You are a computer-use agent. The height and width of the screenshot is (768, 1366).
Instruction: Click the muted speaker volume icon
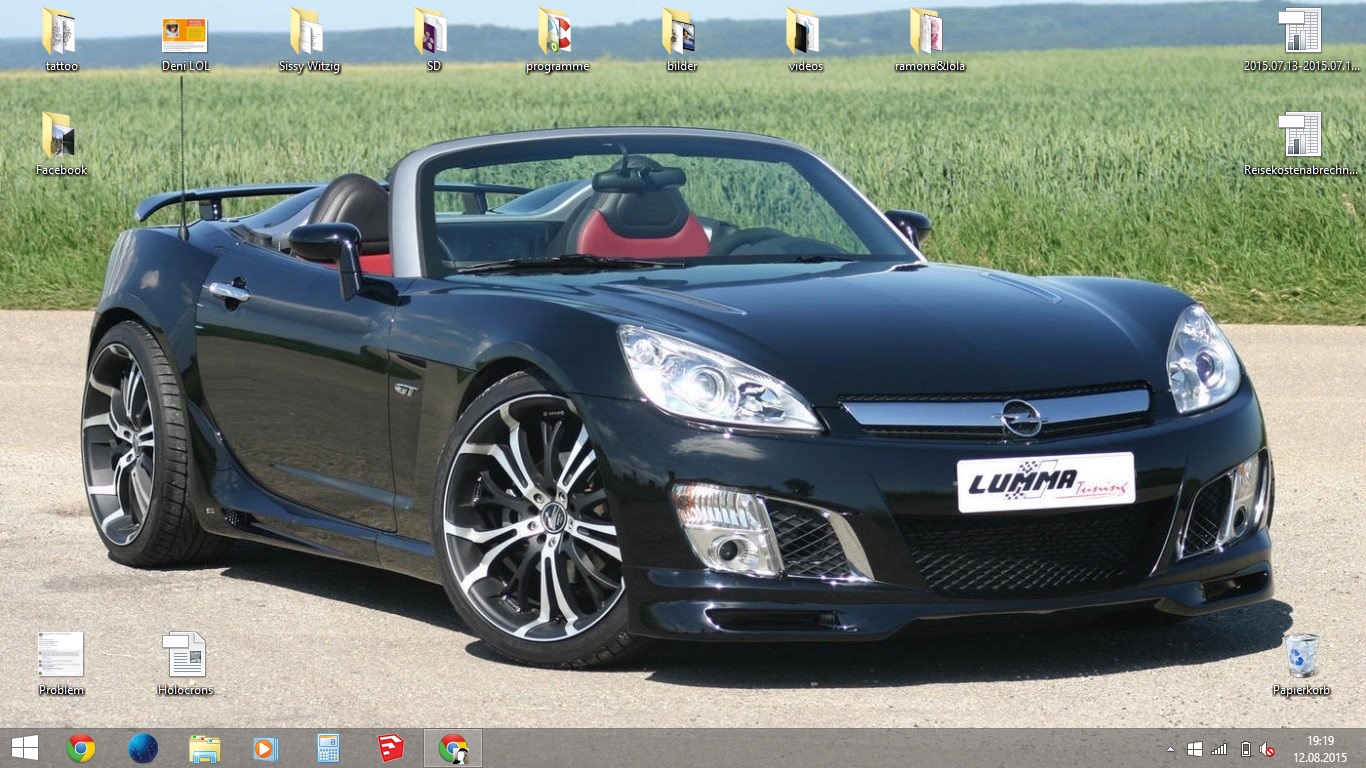click(1267, 749)
